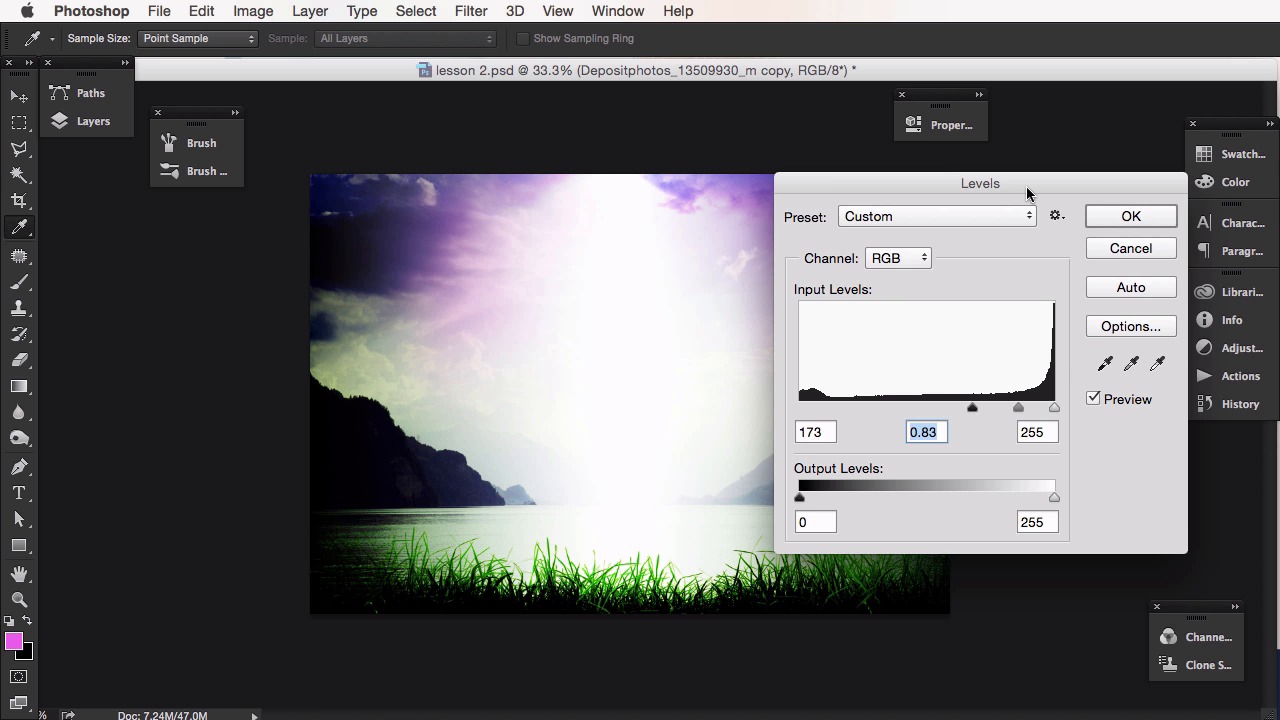The width and height of the screenshot is (1280, 720).
Task: Select the Gradient tool
Action: point(19,386)
